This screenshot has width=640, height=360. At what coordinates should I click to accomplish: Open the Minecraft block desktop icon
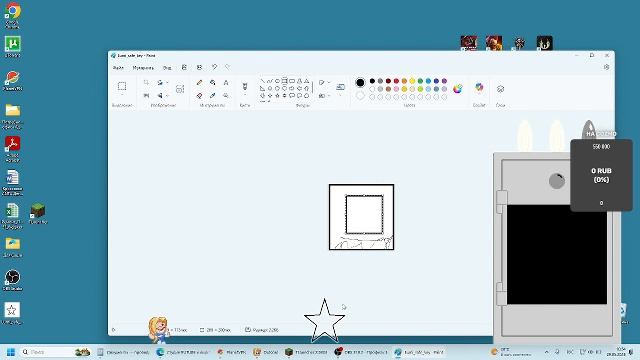(x=38, y=213)
